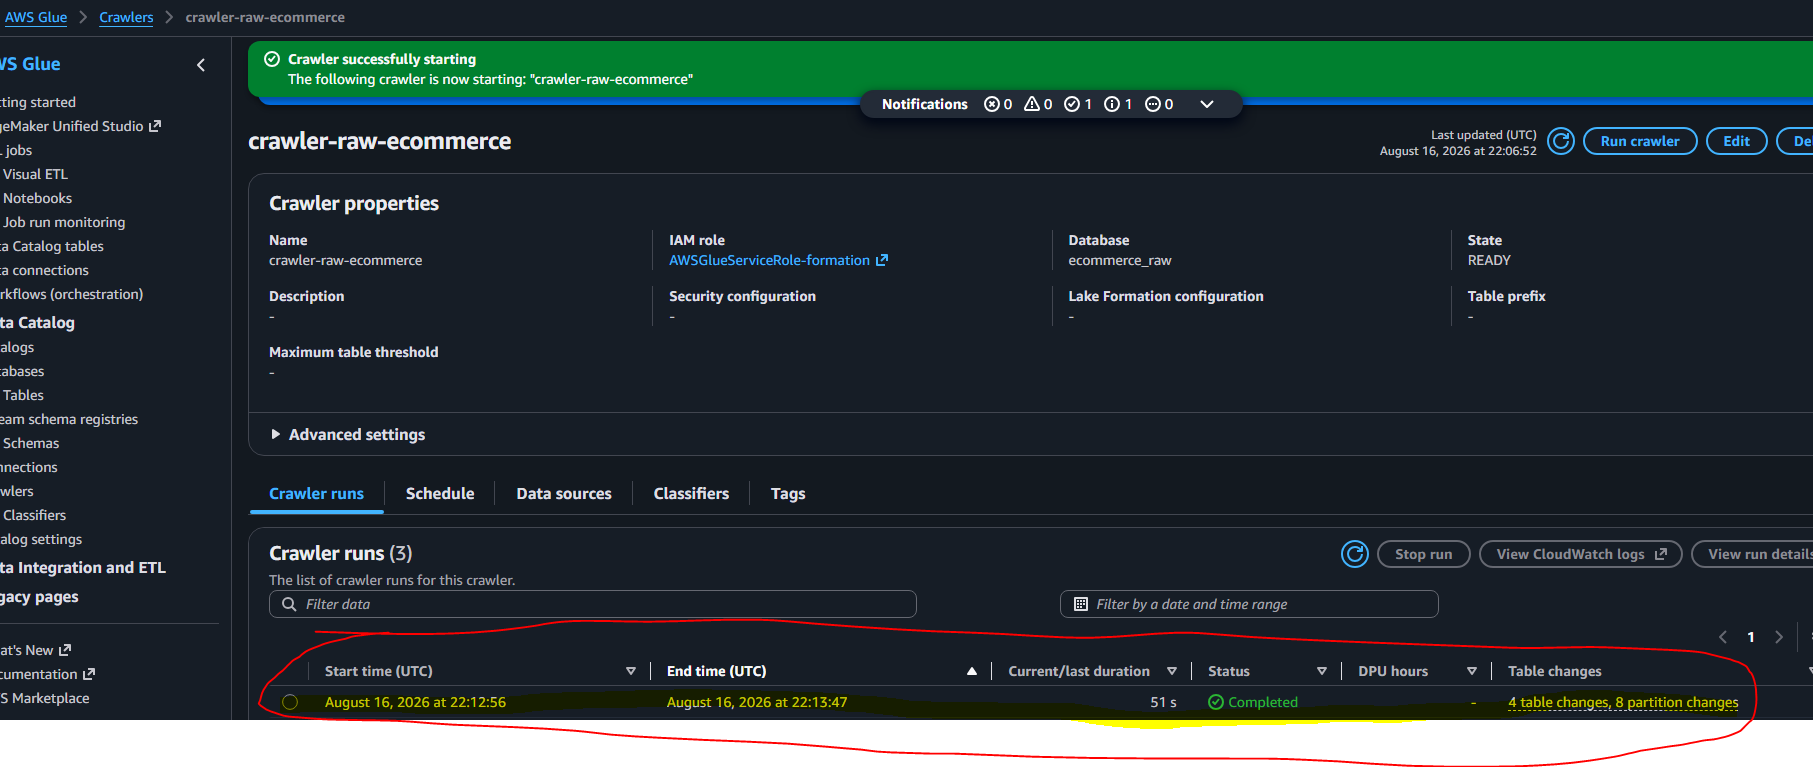This screenshot has height=767, width=1813.
Task: Open the date and time range filter
Action: (1249, 604)
